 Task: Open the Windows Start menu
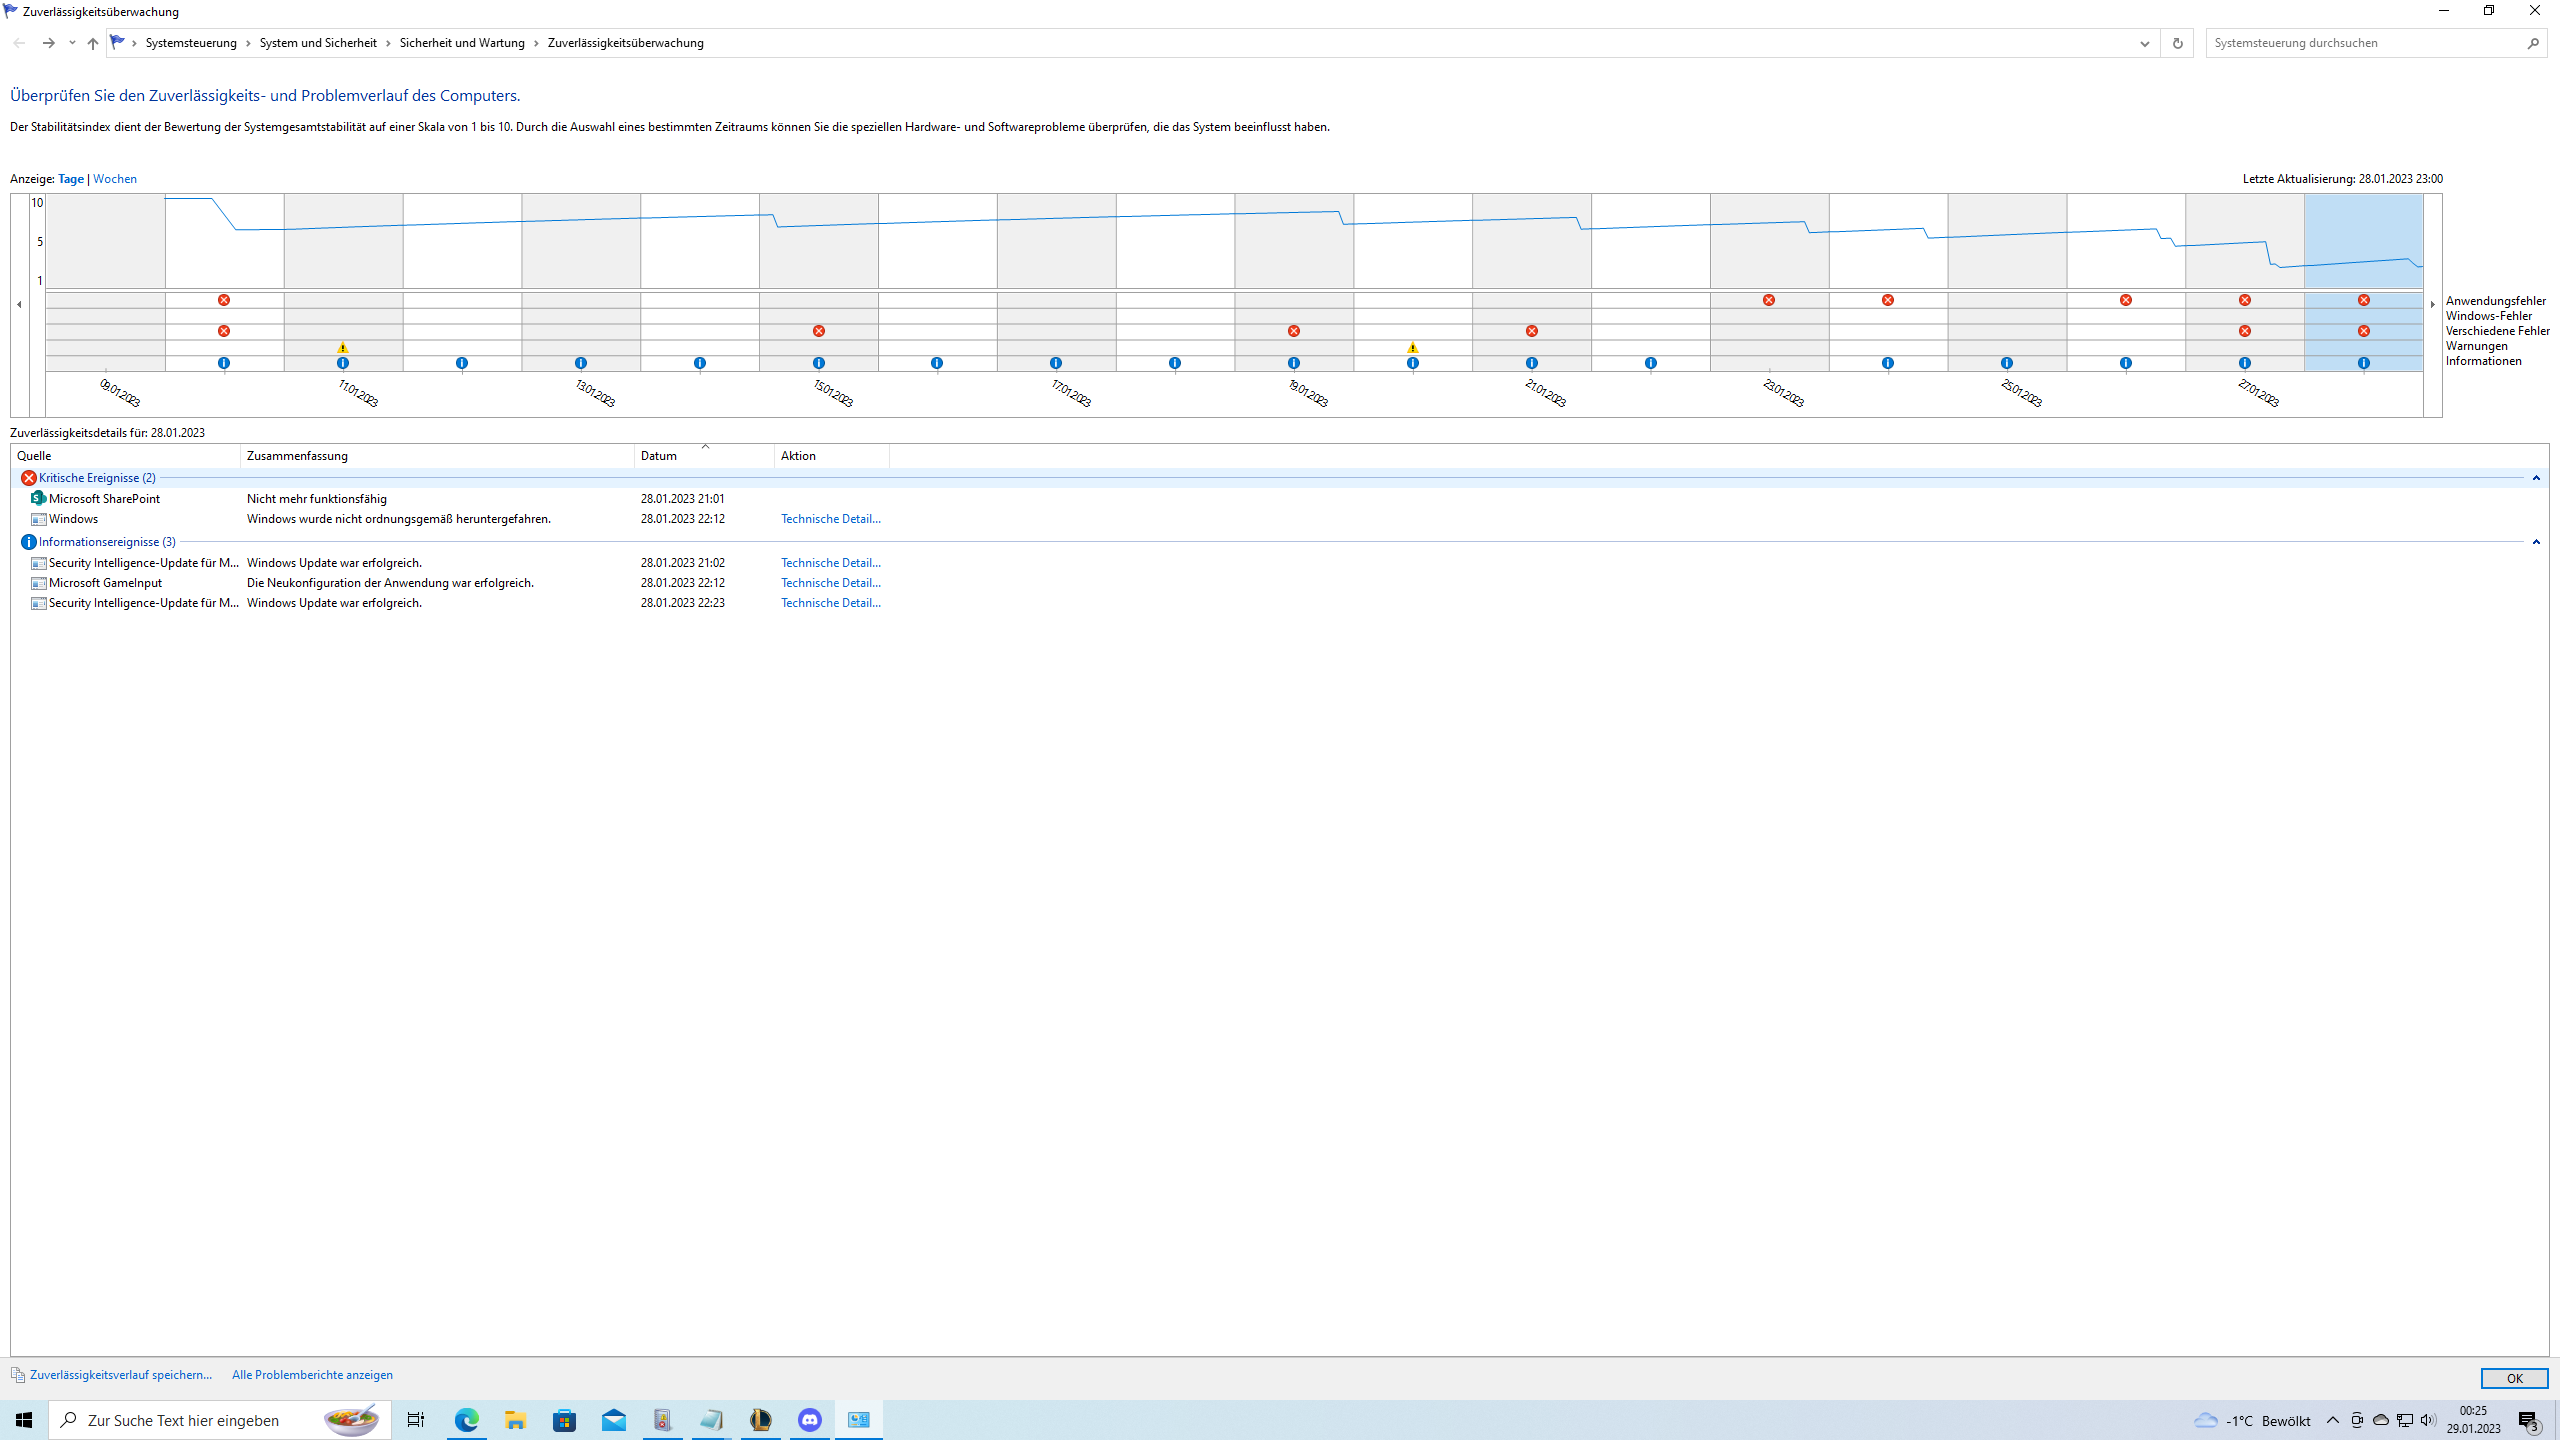click(24, 1420)
